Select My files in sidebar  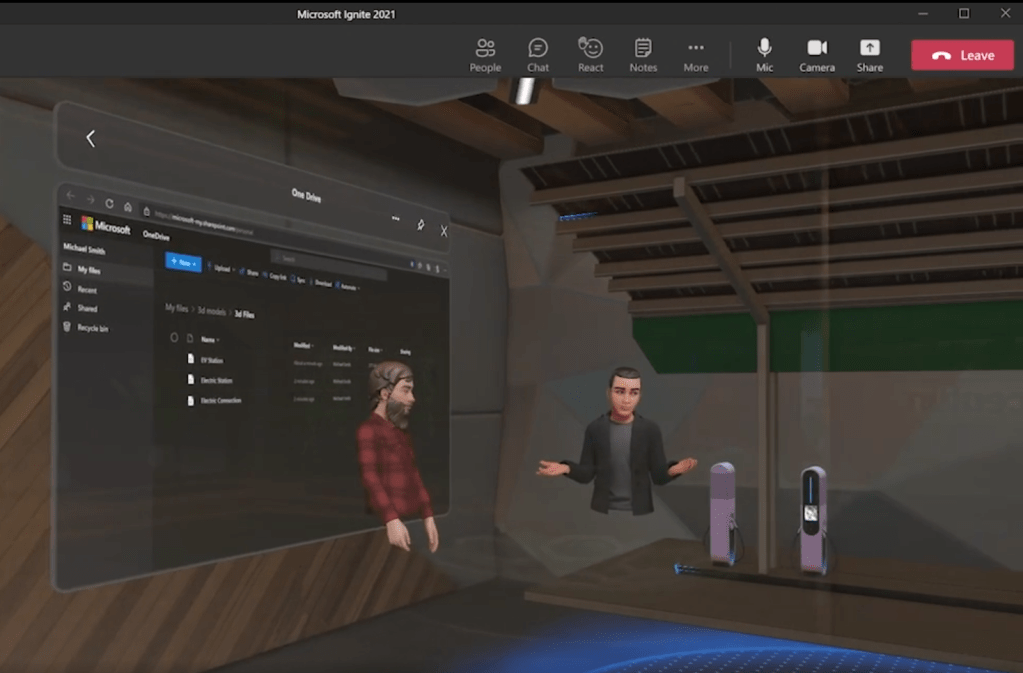click(88, 270)
